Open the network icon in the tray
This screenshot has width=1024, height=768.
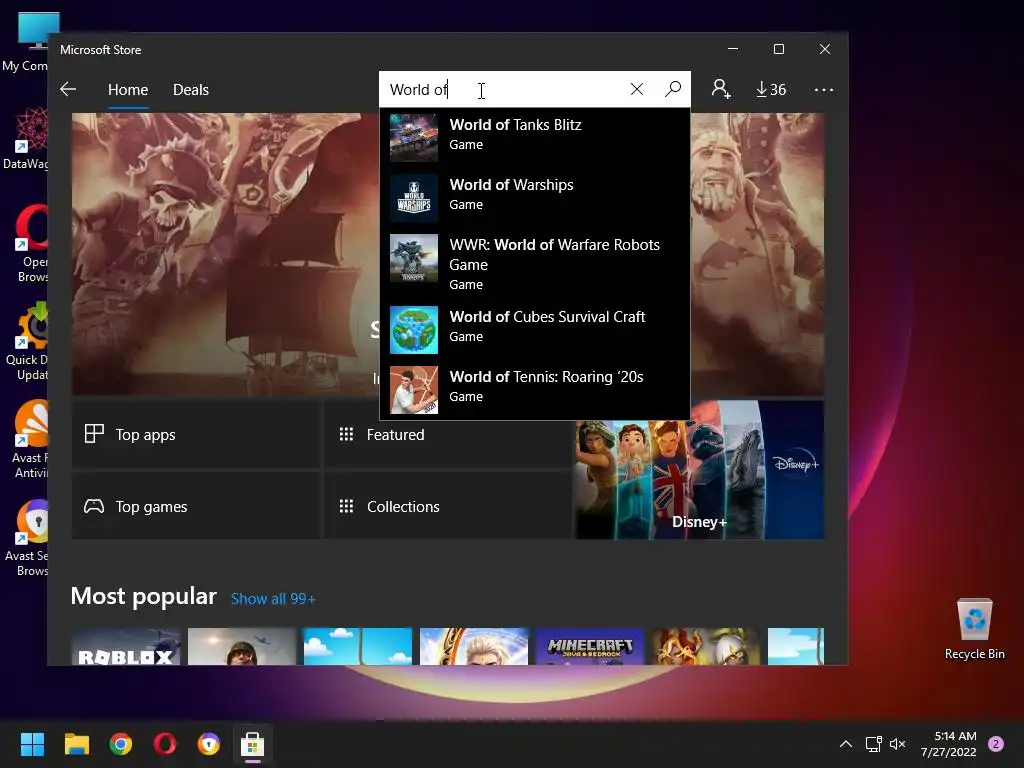[873, 744]
